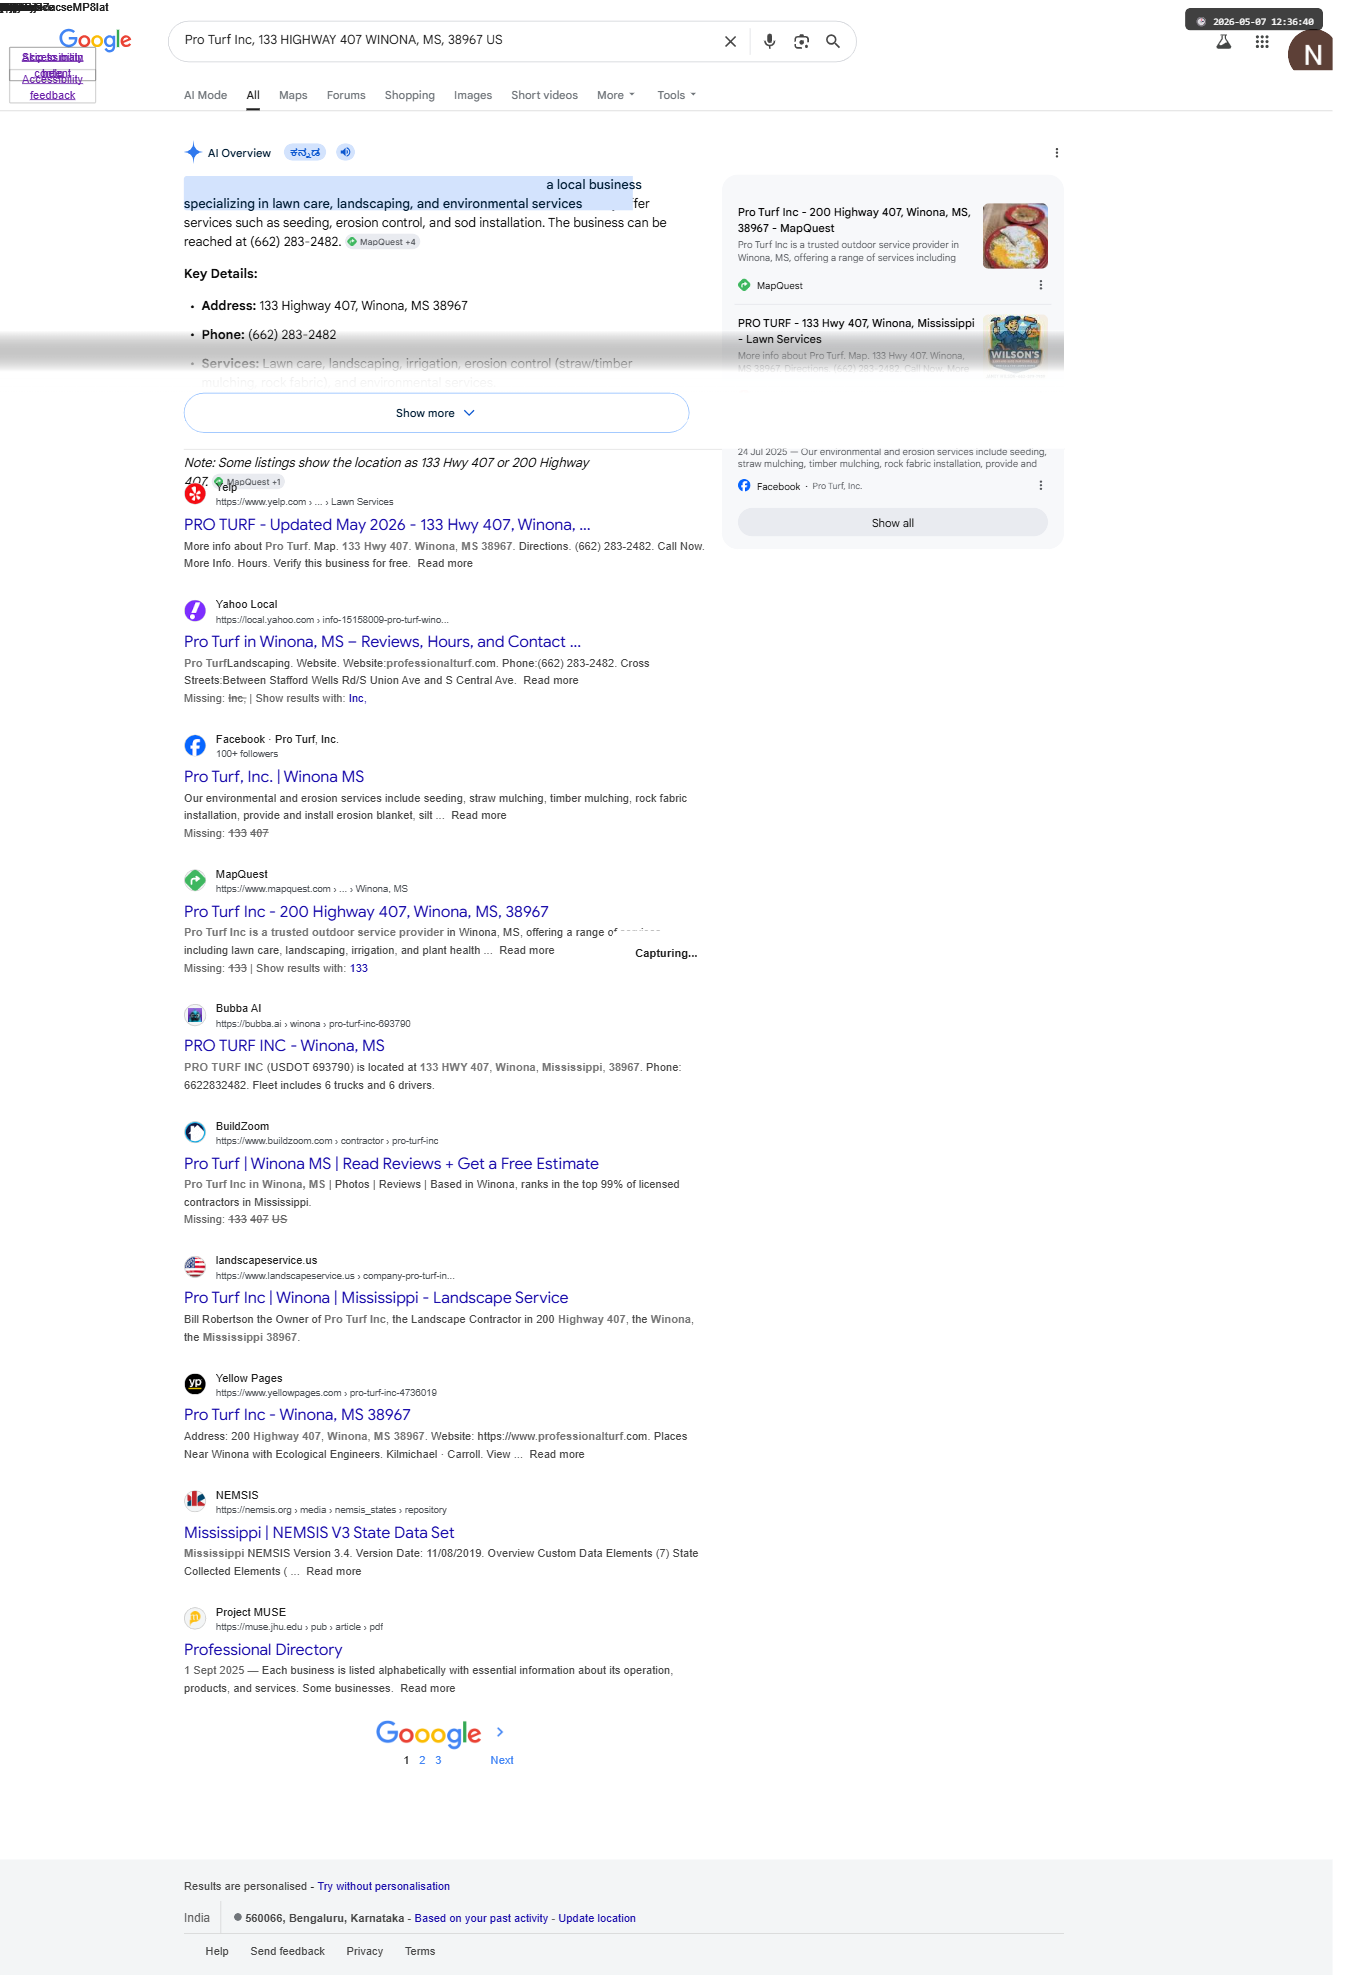Open the Google apps grid

1262,42
